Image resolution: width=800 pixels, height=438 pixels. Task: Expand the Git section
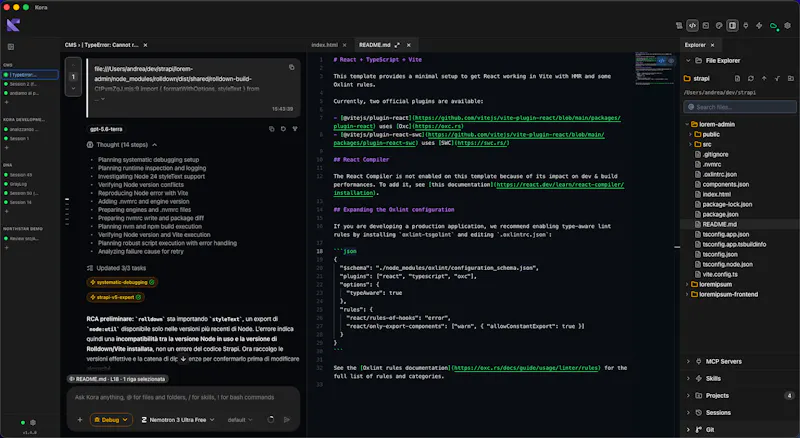pos(688,430)
